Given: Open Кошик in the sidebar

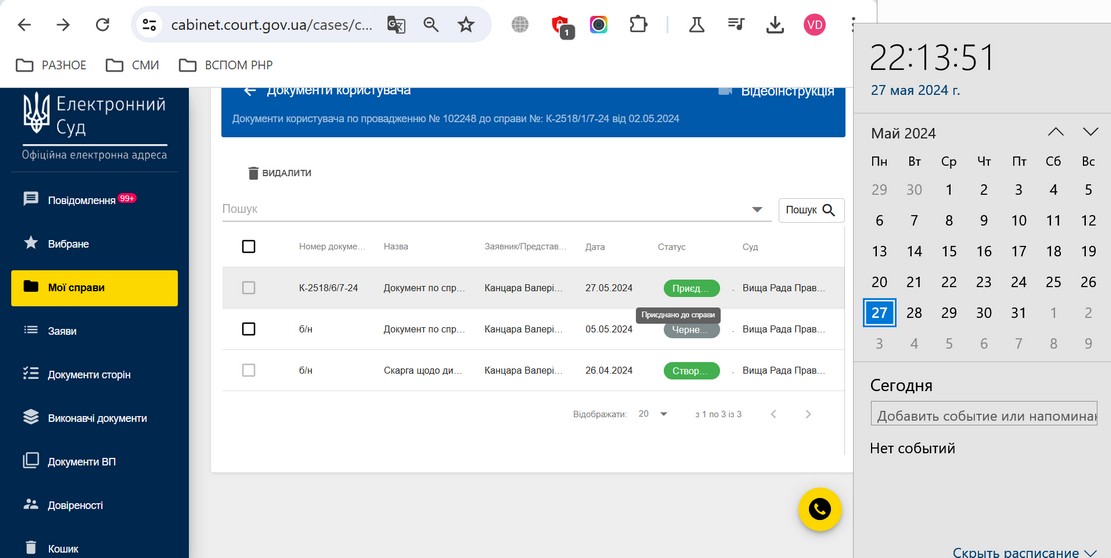Looking at the screenshot, I should click(x=94, y=548).
